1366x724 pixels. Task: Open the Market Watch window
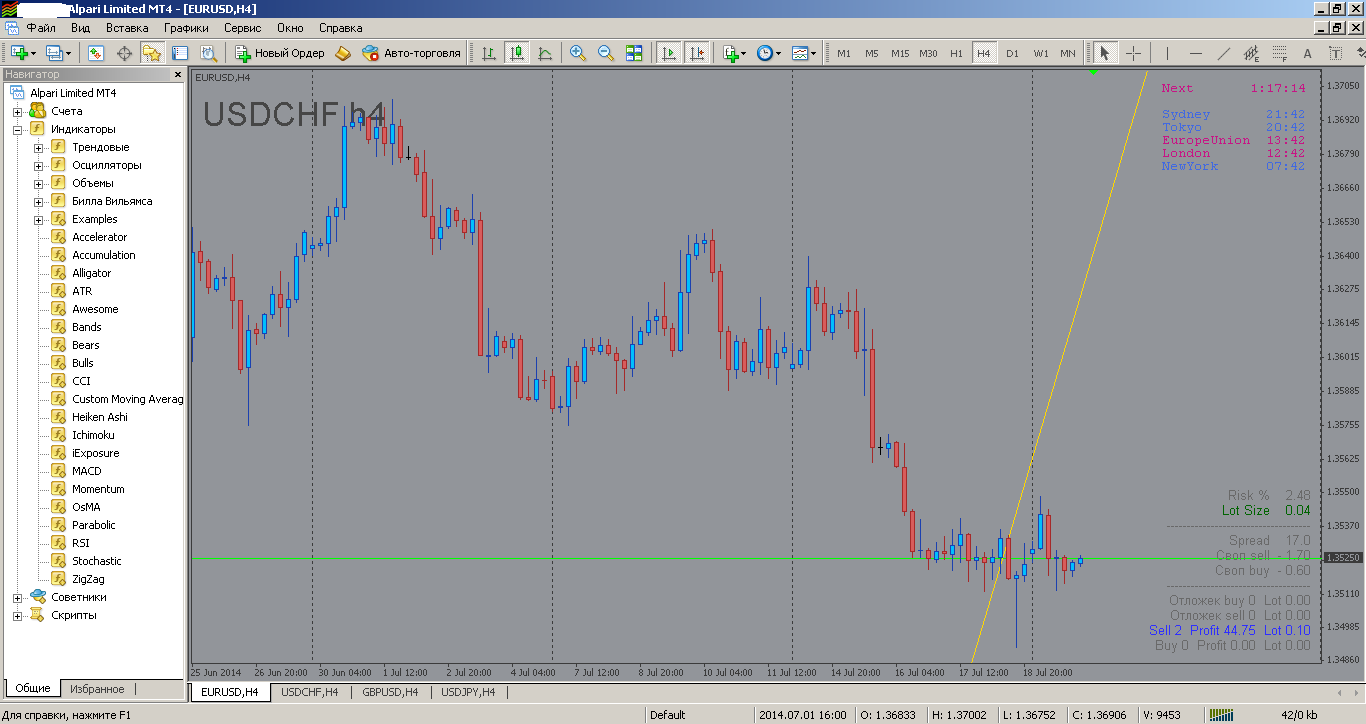96,53
